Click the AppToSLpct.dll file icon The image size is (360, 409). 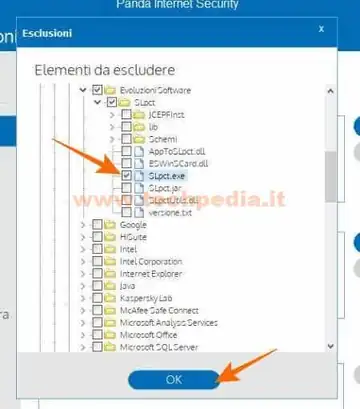[x=139, y=151]
